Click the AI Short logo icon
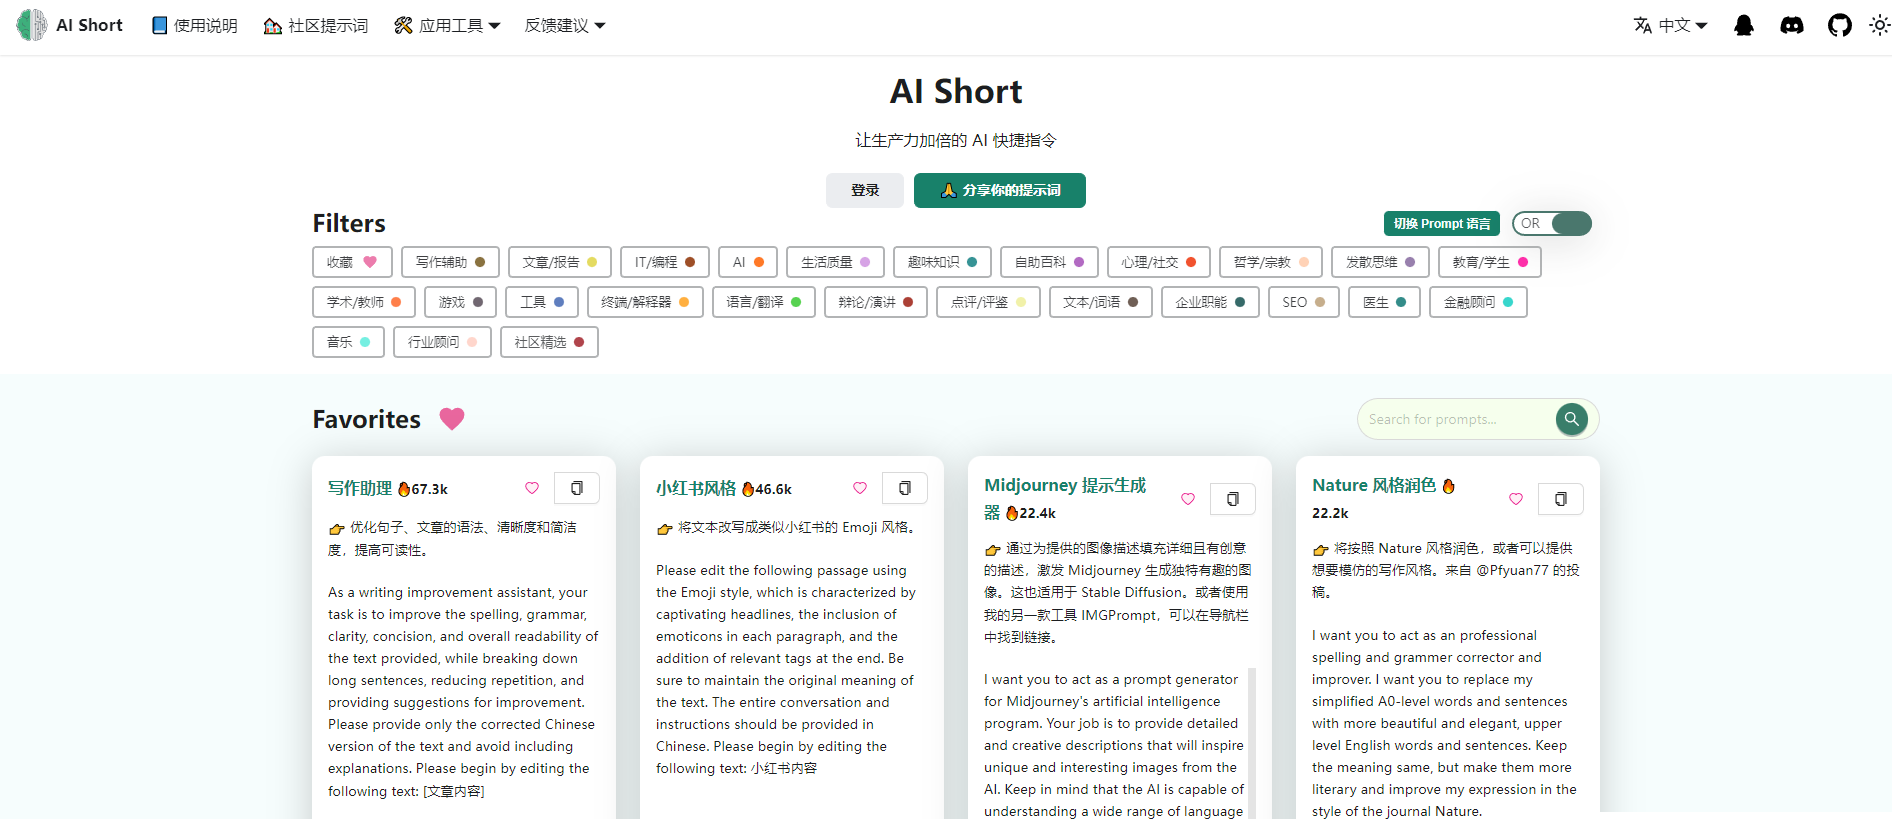 (32, 25)
